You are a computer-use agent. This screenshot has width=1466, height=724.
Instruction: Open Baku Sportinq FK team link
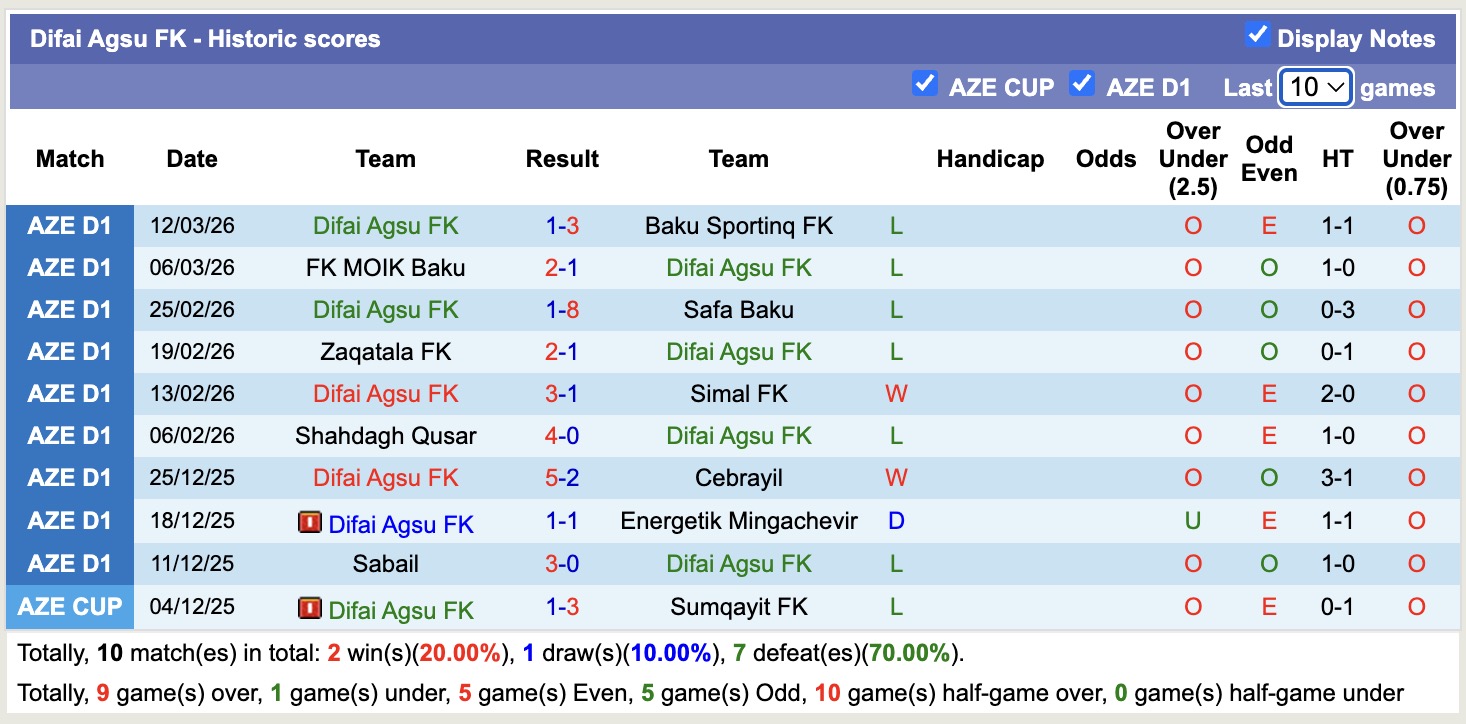(739, 226)
